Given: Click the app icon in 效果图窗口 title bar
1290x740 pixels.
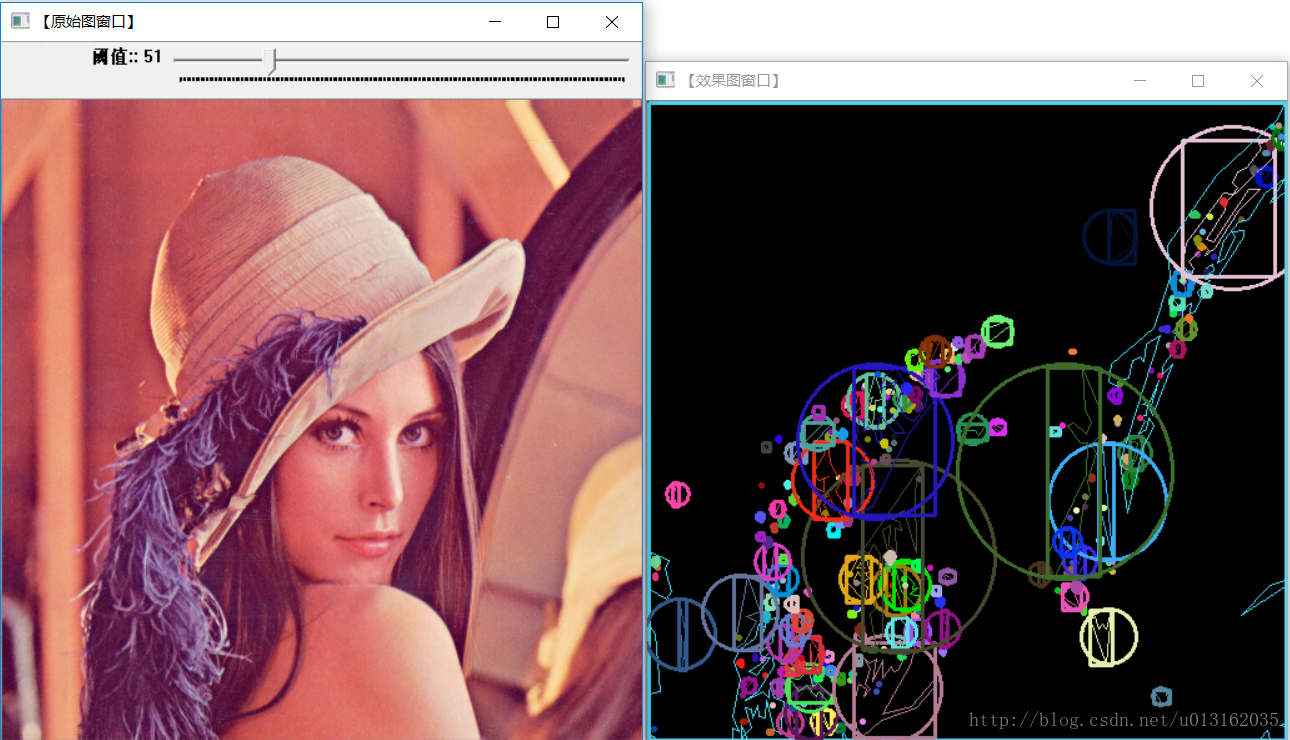Looking at the screenshot, I should pos(665,80).
